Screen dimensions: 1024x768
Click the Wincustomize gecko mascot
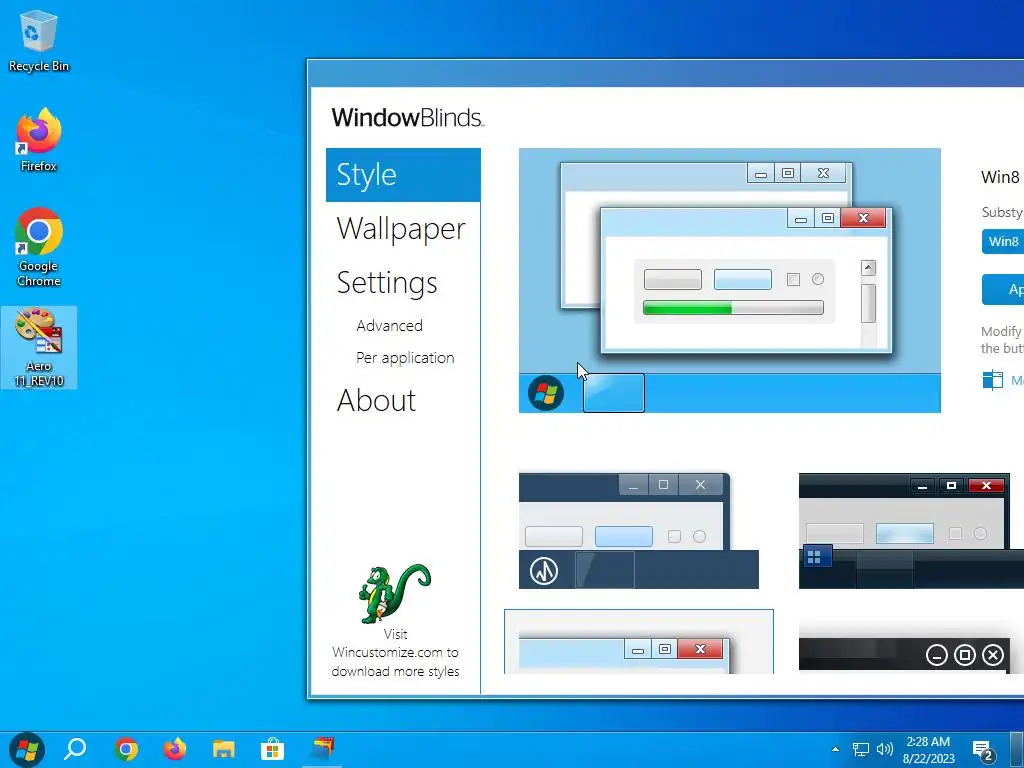(394, 593)
